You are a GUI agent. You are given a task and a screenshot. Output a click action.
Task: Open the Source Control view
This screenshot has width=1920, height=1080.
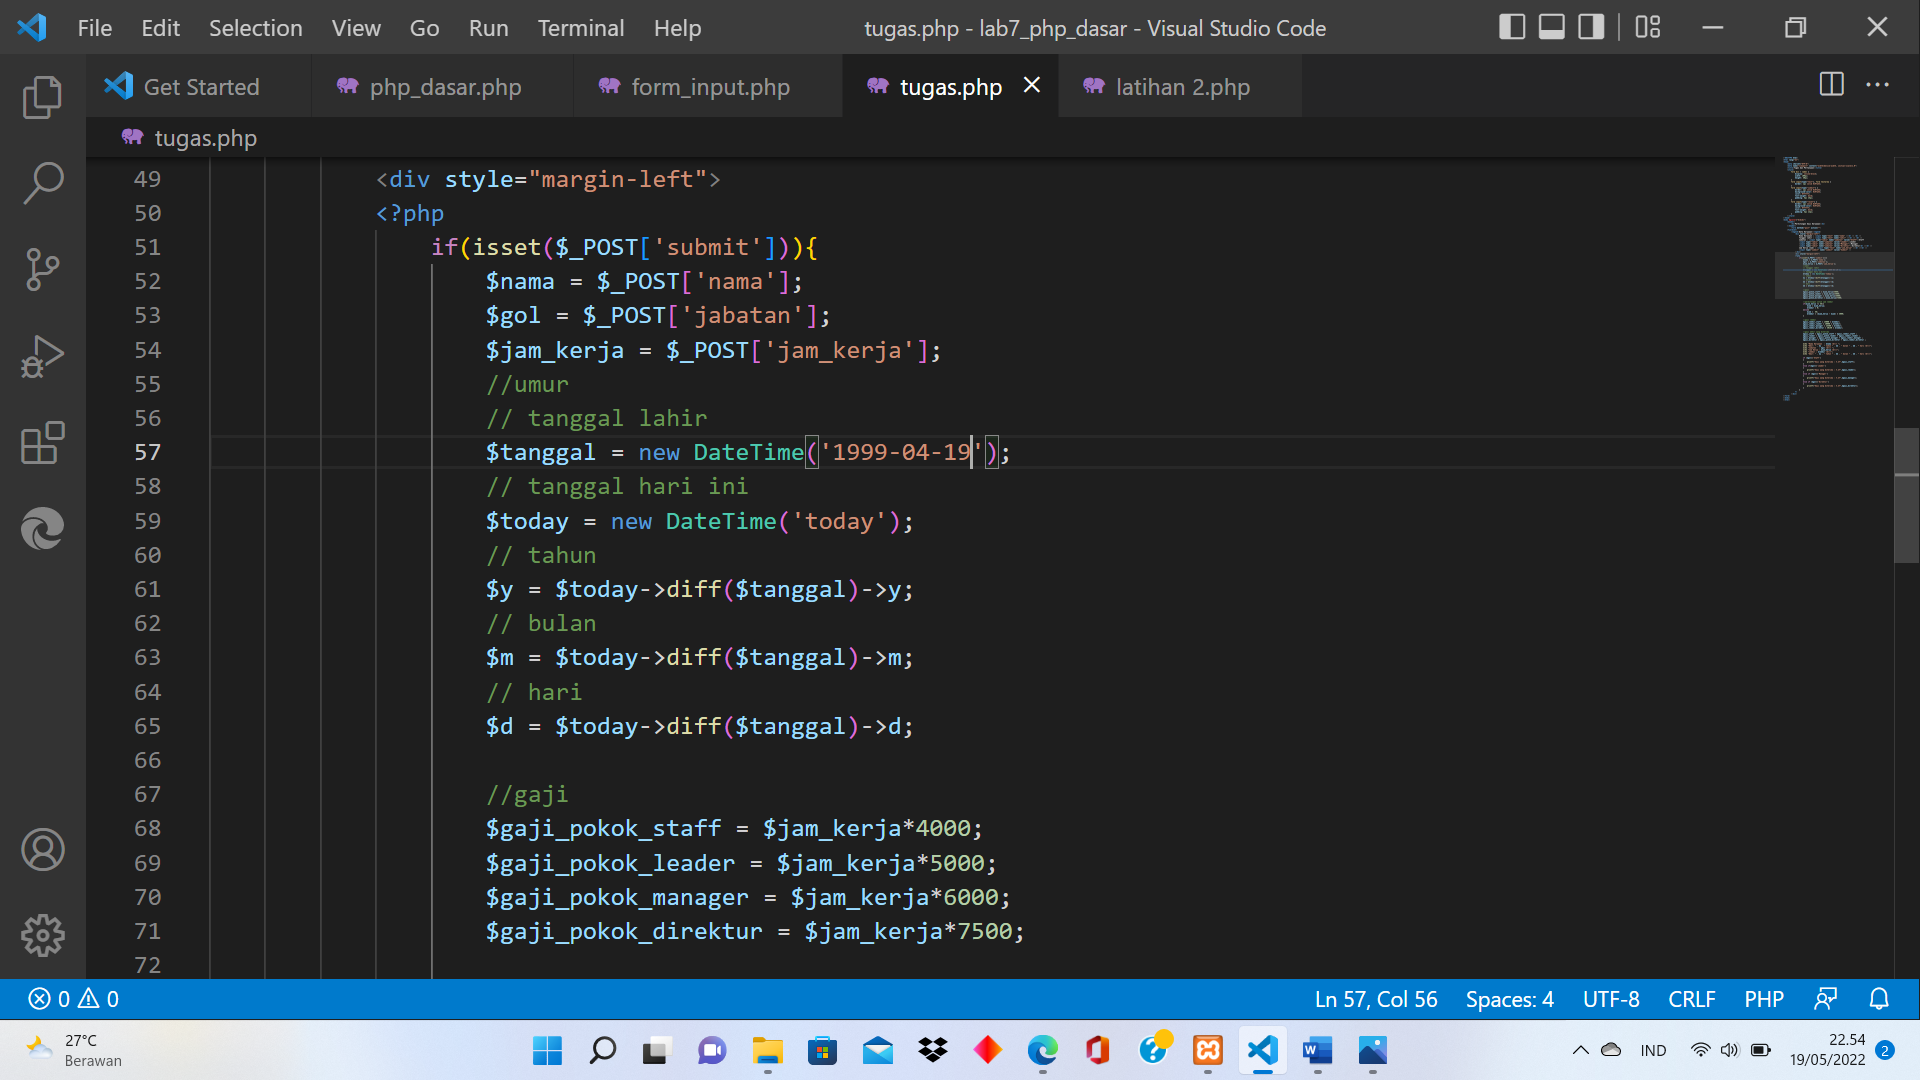tap(41, 268)
